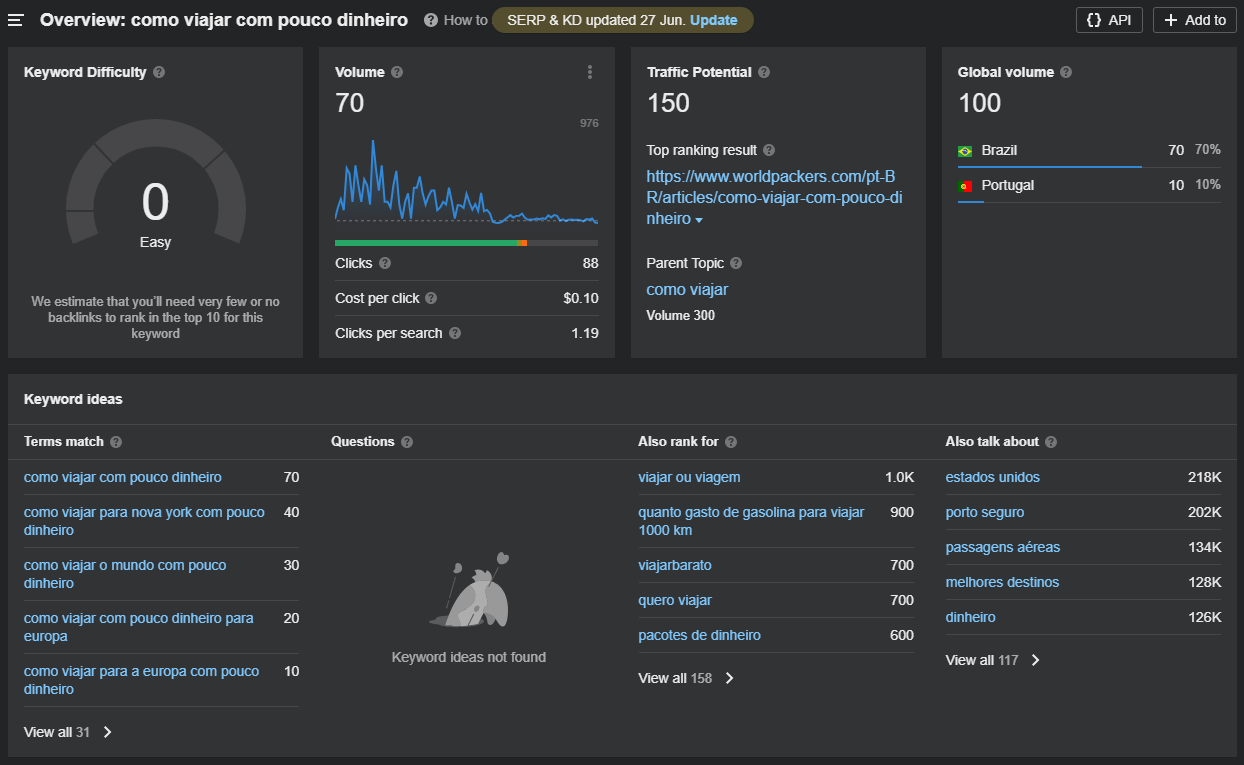
Task: Open the API button
Action: coord(1109,20)
